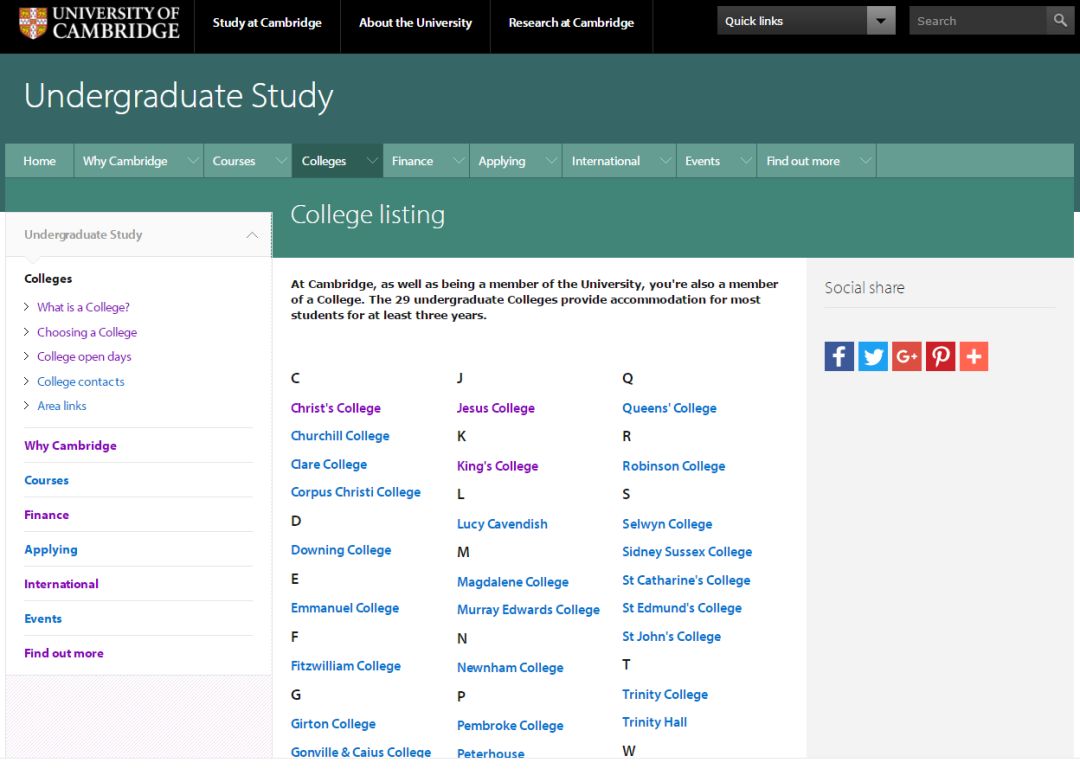Open the Downing College link

pyautogui.click(x=341, y=550)
